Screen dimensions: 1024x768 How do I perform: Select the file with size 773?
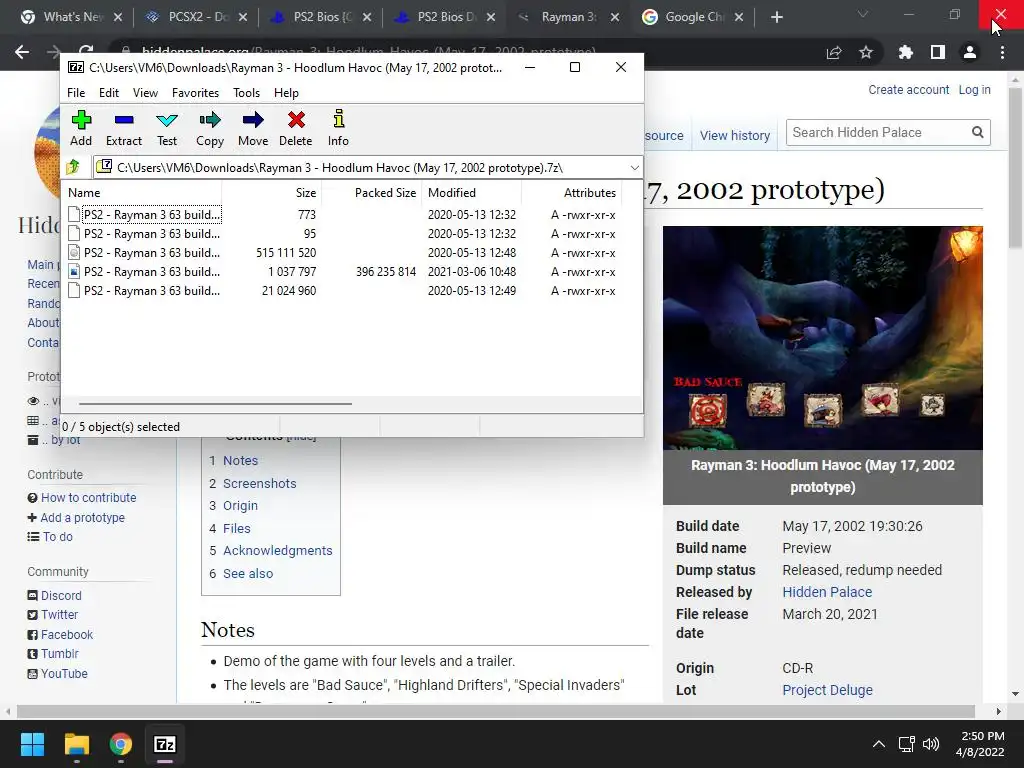342,215
